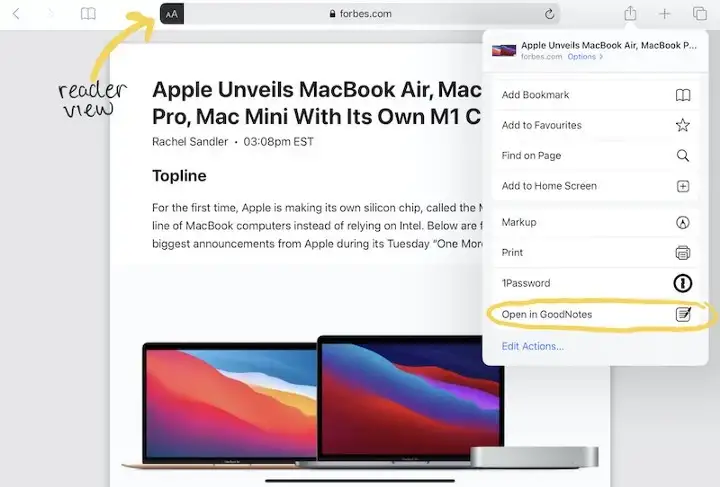The height and width of the screenshot is (487, 720).
Task: Open the bookmarks book icon
Action: (88, 14)
